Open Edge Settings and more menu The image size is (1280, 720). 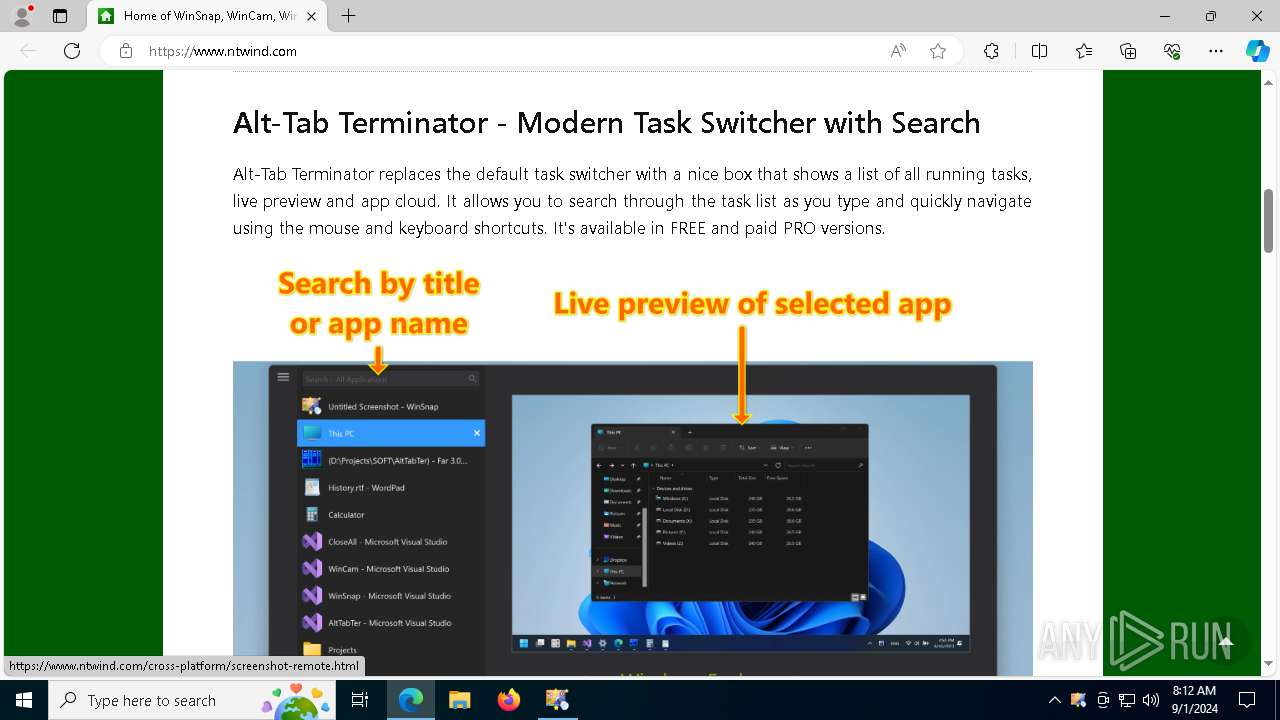point(1216,51)
